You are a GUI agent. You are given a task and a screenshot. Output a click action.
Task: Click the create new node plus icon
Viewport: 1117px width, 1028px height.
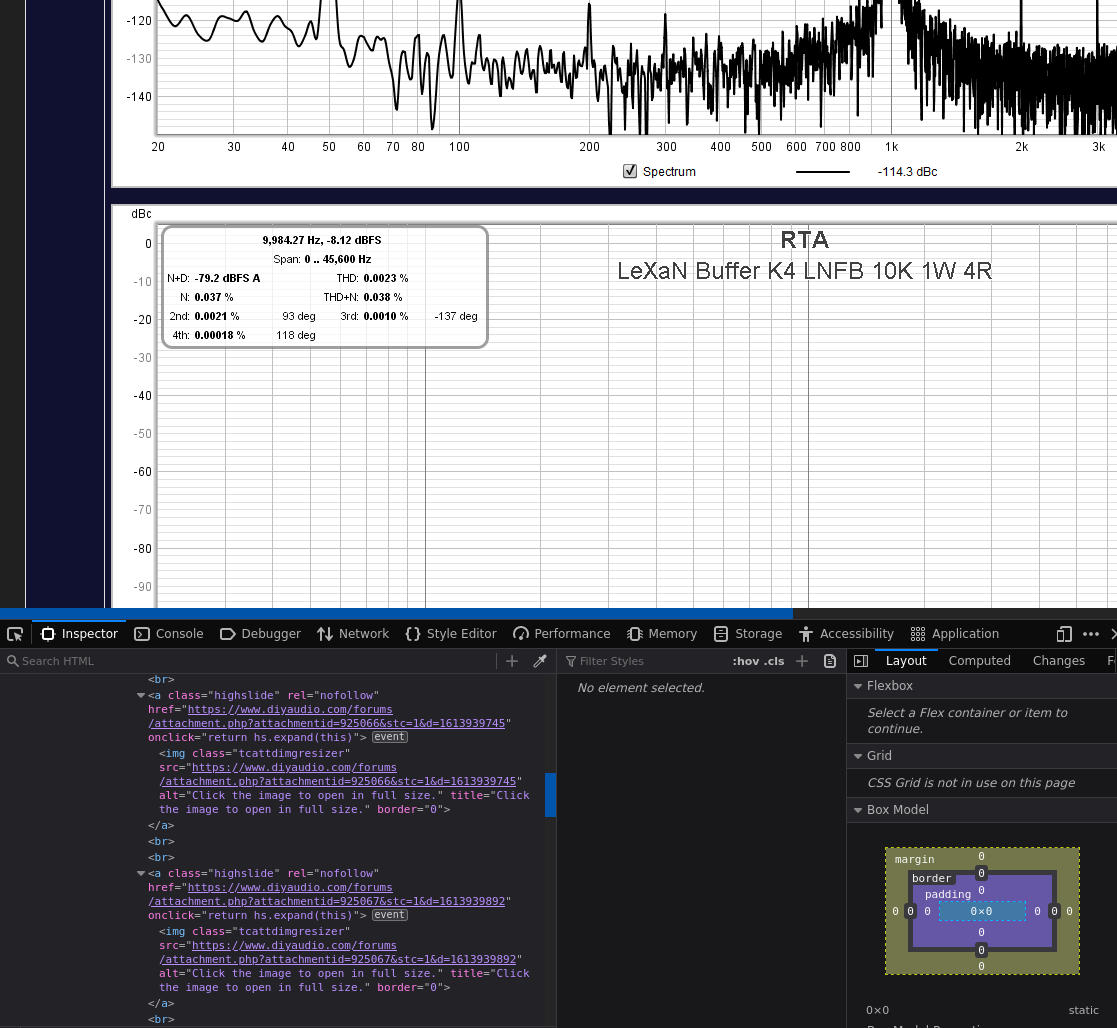point(511,661)
